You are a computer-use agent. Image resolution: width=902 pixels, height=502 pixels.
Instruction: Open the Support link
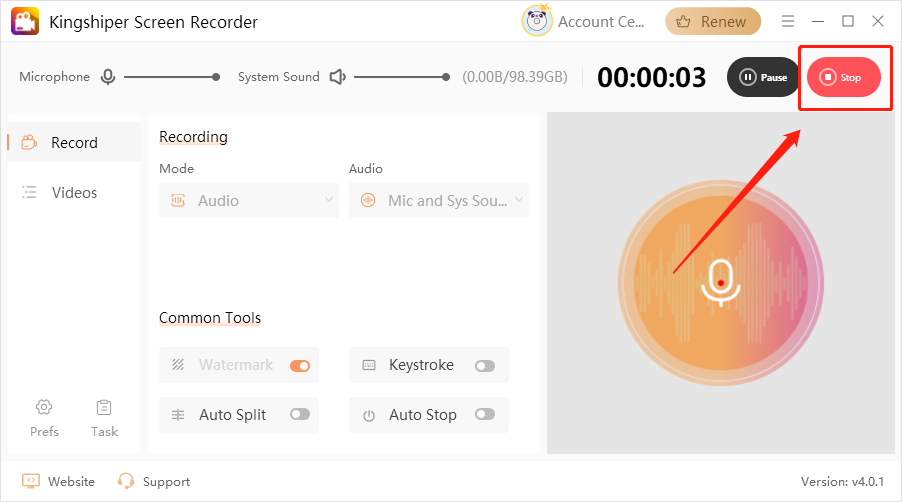point(166,482)
